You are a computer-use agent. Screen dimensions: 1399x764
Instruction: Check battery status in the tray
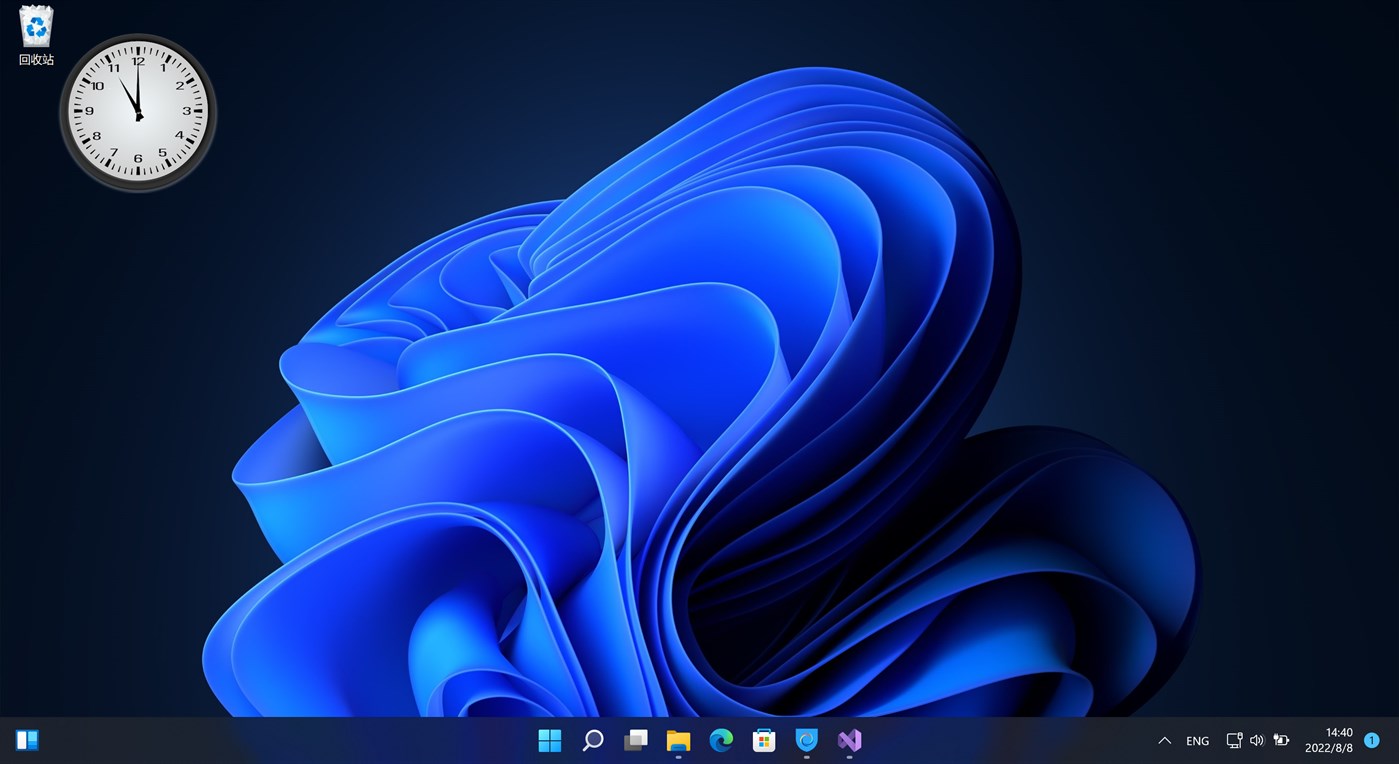(x=1281, y=740)
